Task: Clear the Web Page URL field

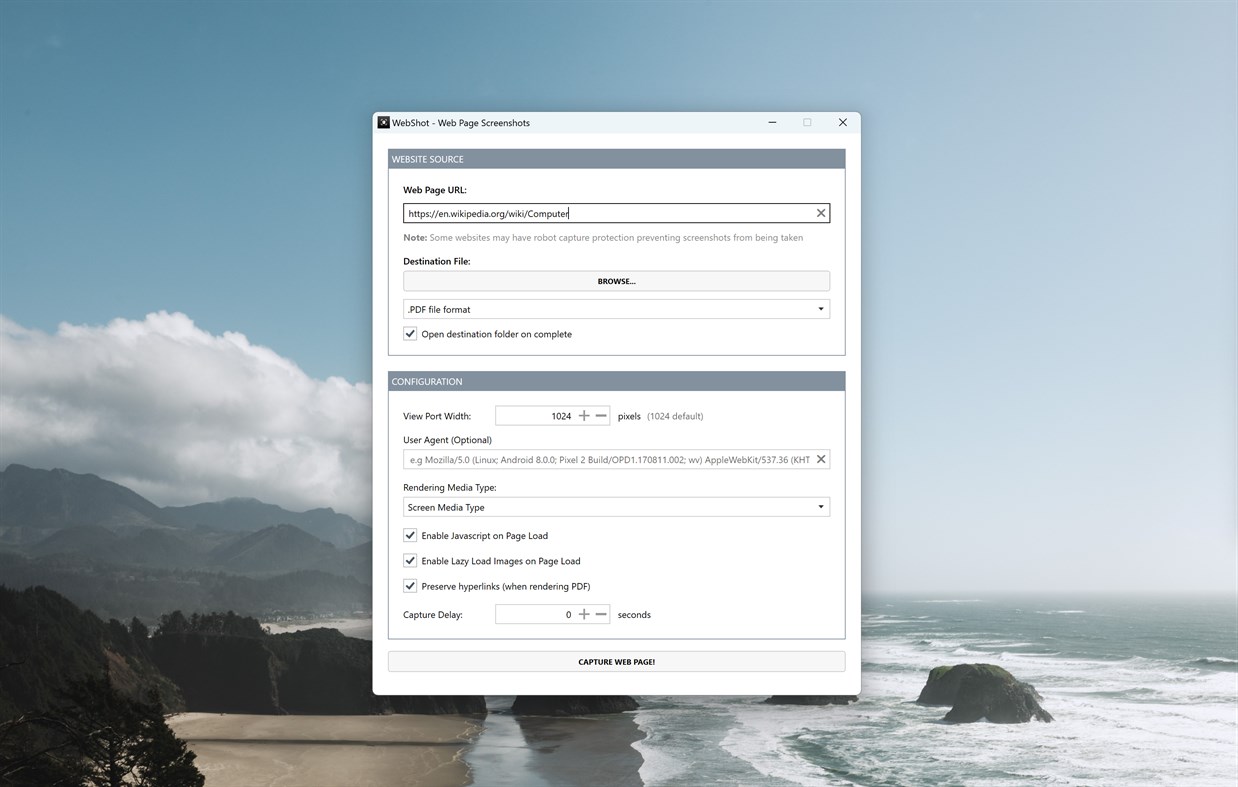Action: pyautogui.click(x=820, y=212)
